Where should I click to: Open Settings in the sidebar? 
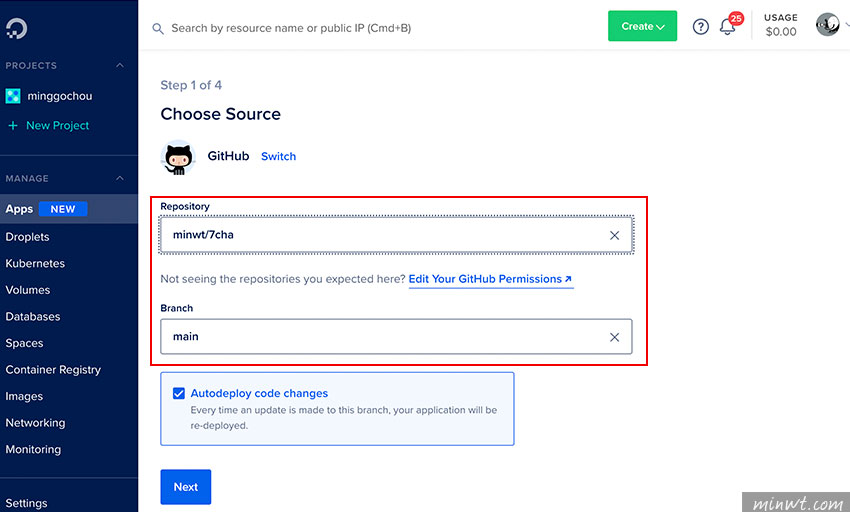(26, 503)
